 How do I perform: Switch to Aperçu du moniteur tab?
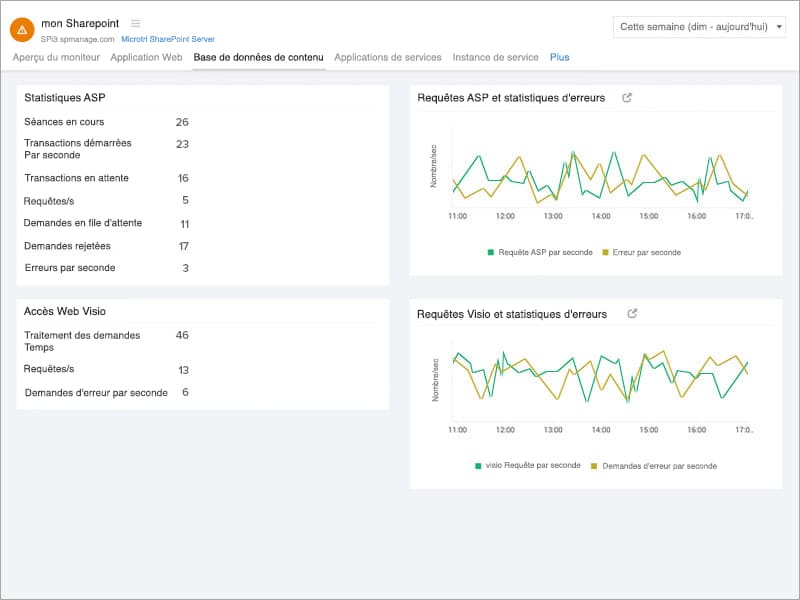pos(56,58)
